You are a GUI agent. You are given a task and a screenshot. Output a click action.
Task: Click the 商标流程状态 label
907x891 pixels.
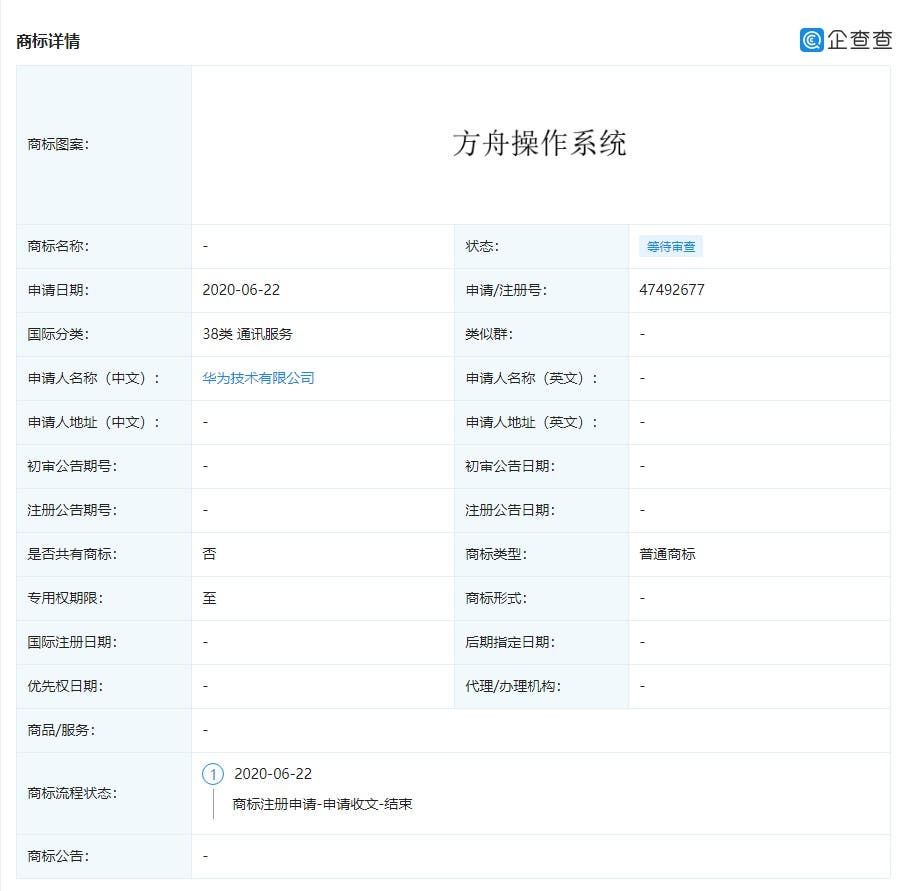[72, 793]
